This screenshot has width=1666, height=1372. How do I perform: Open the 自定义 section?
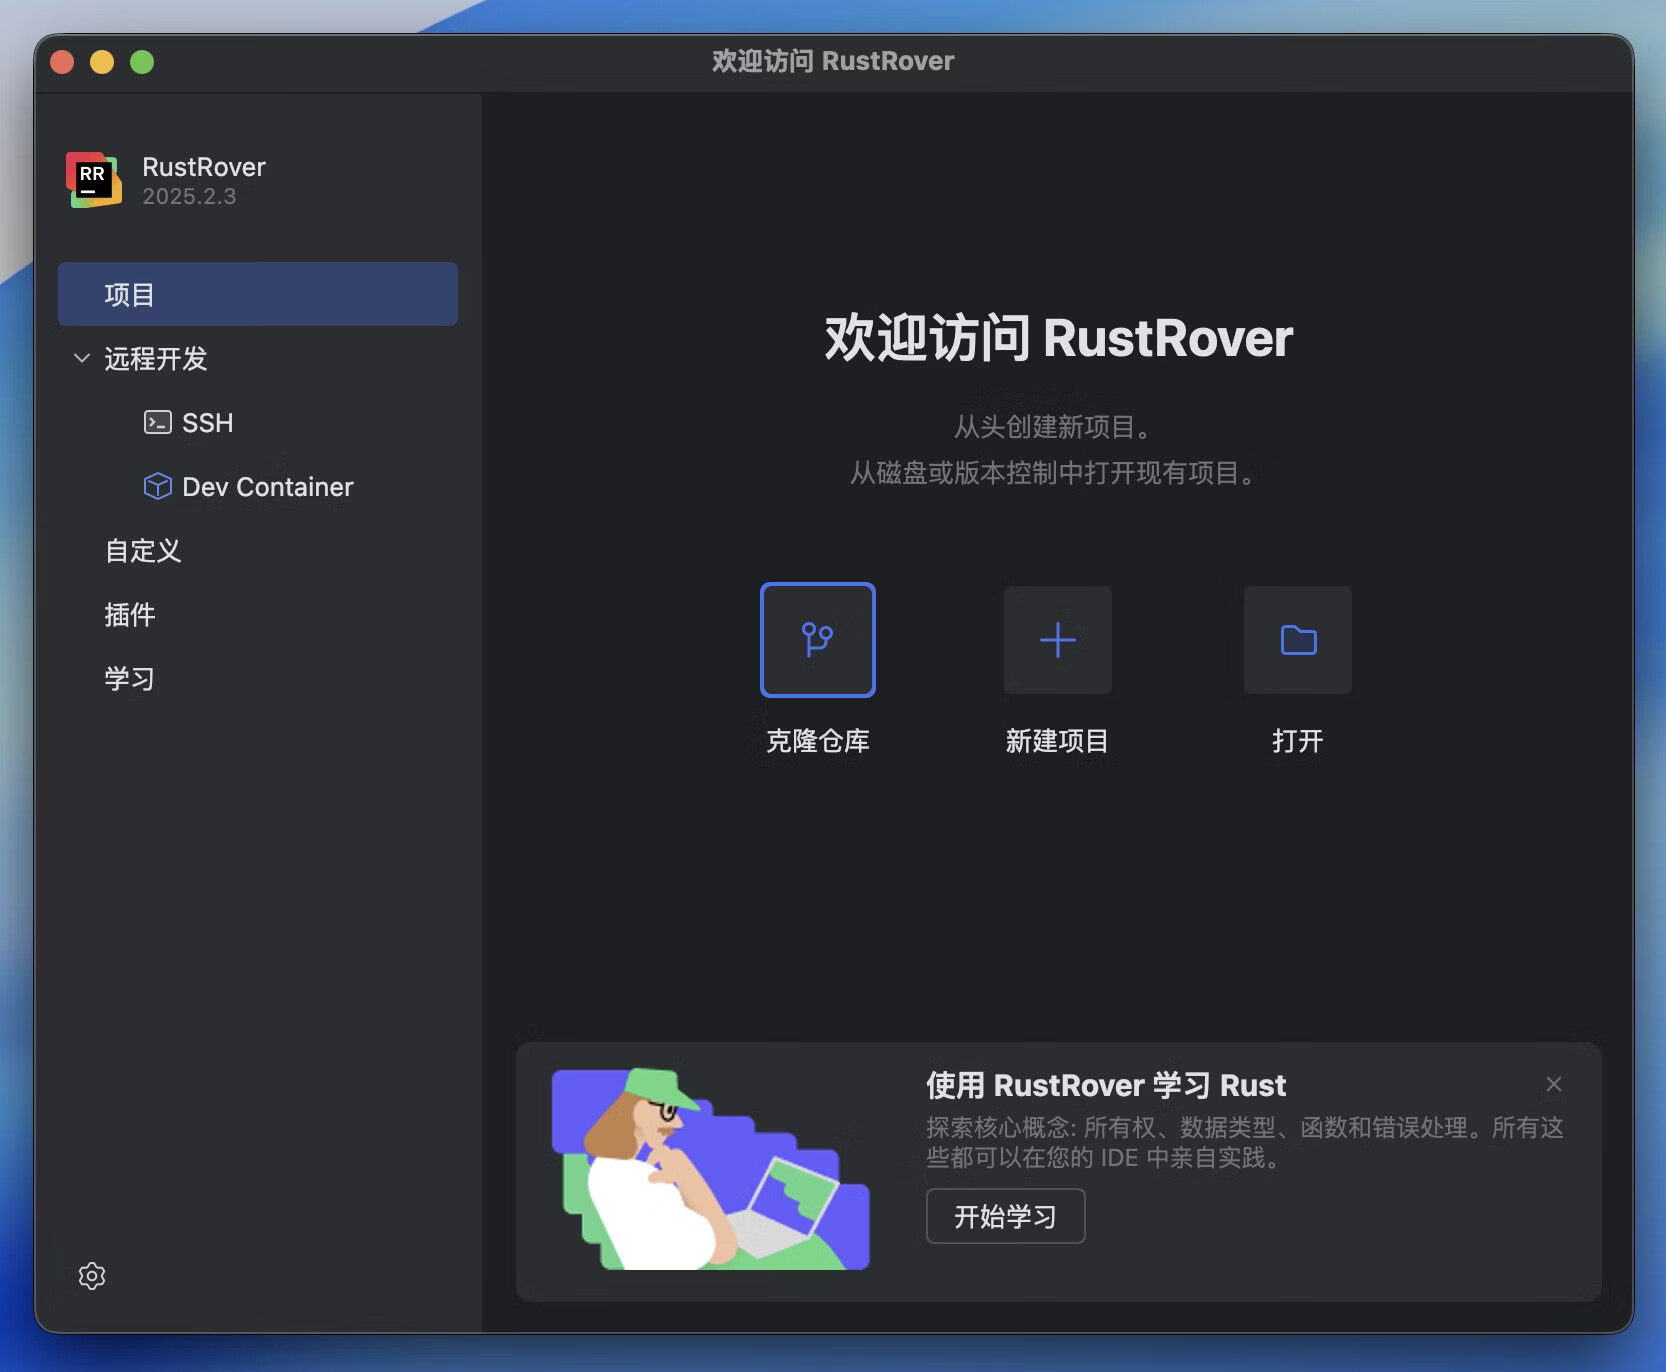coord(142,550)
